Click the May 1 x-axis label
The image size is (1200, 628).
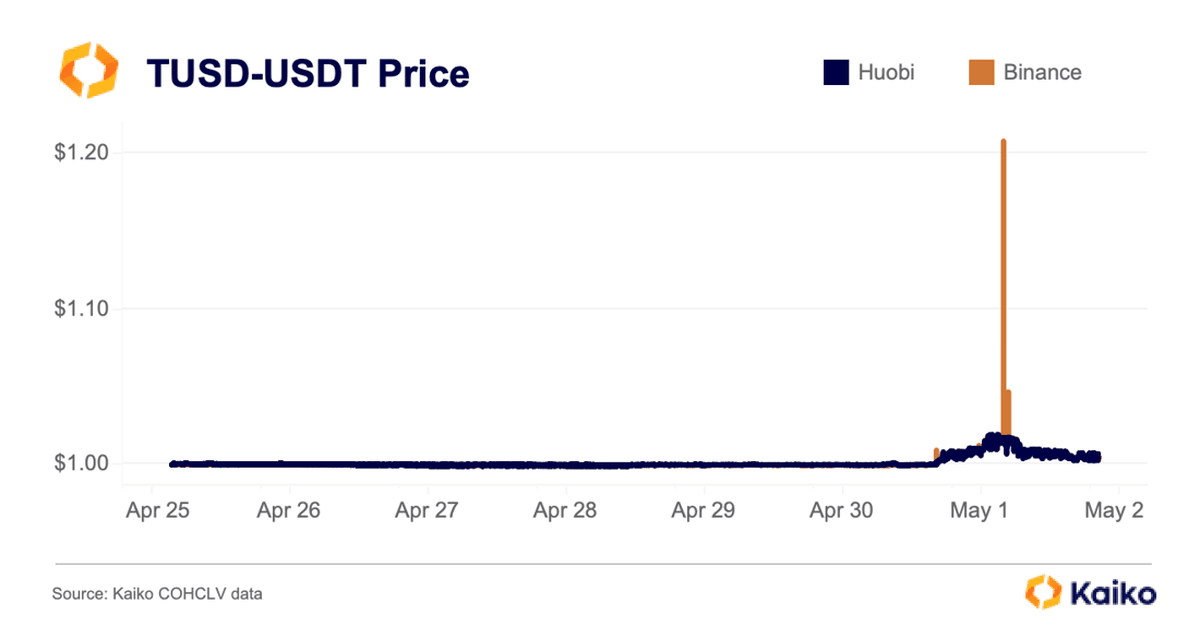click(x=979, y=510)
